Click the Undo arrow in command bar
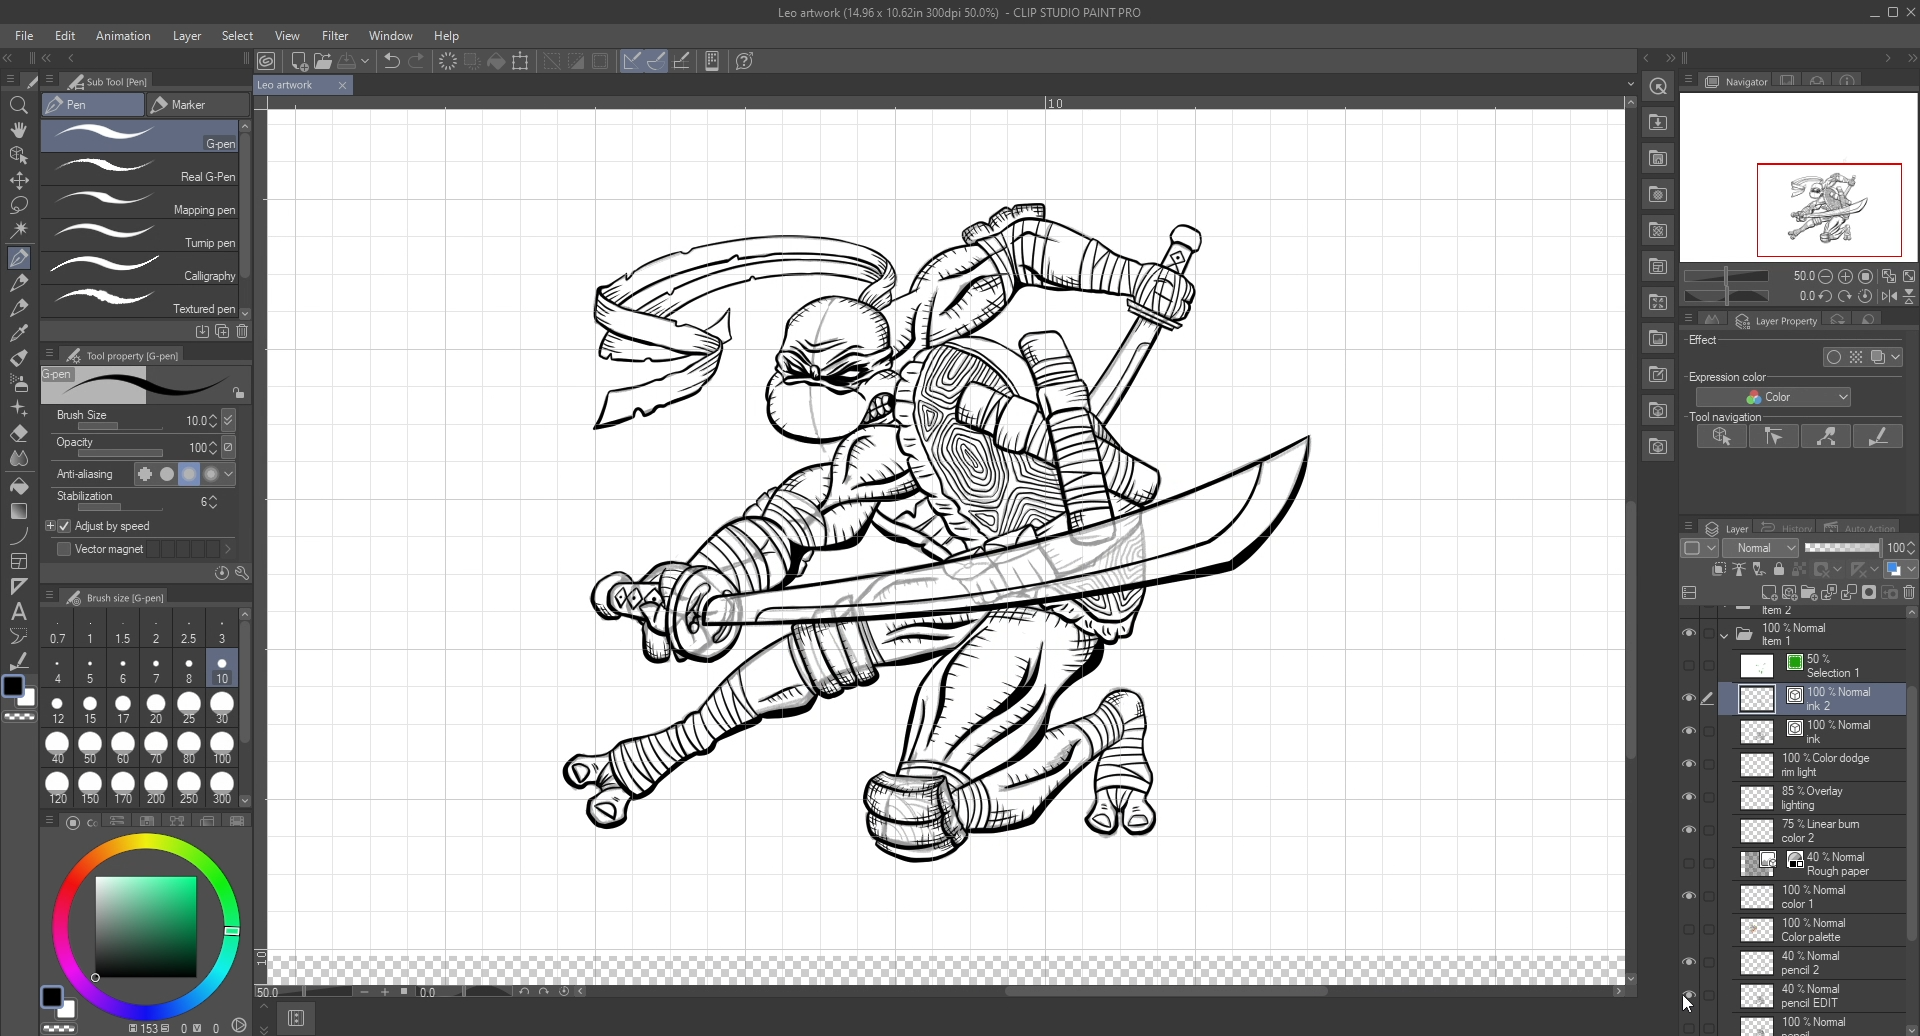This screenshot has width=1920, height=1036. coord(392,61)
